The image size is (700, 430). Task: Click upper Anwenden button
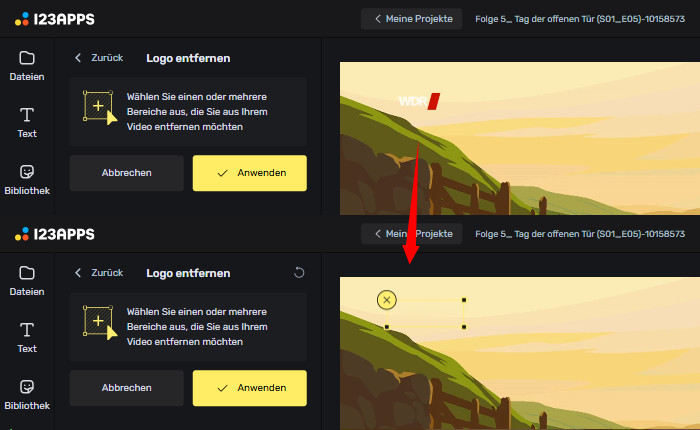click(250, 173)
